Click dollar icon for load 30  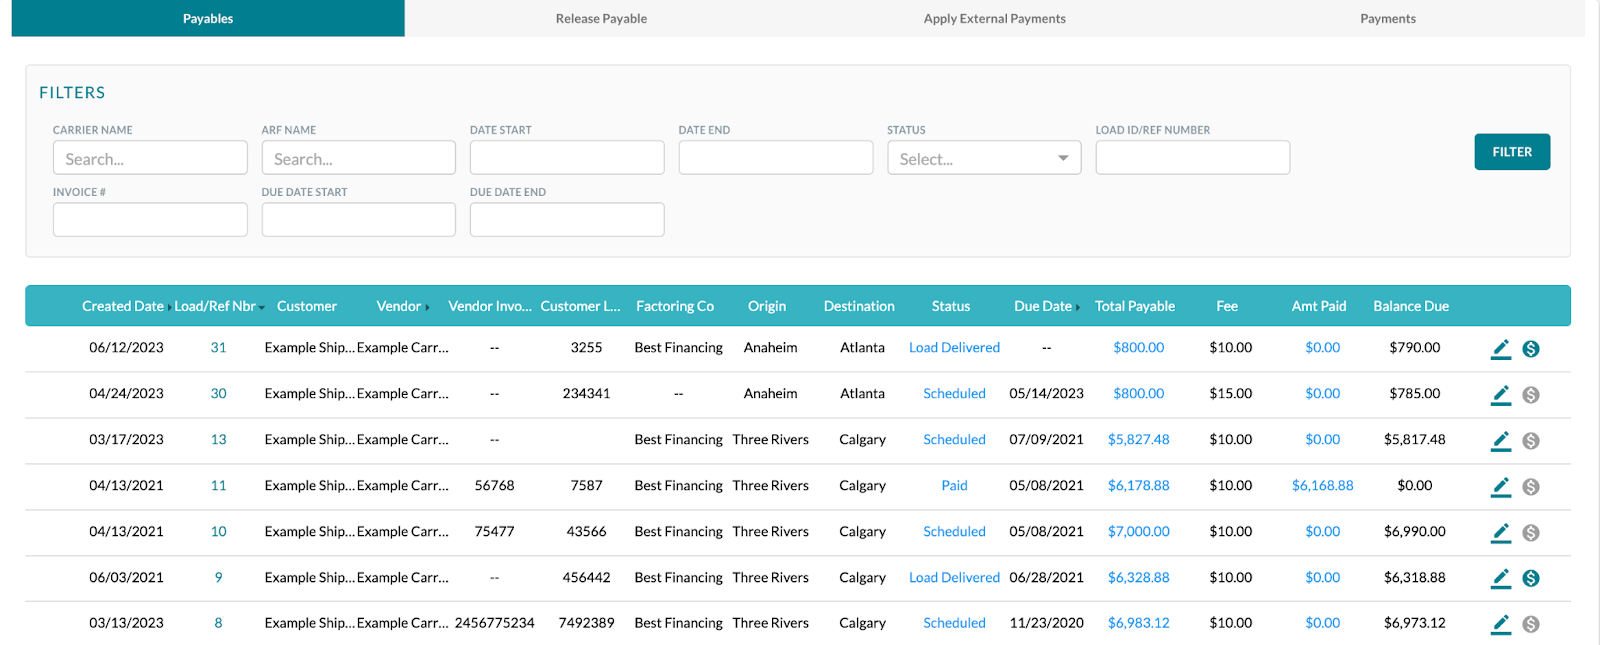coord(1531,395)
